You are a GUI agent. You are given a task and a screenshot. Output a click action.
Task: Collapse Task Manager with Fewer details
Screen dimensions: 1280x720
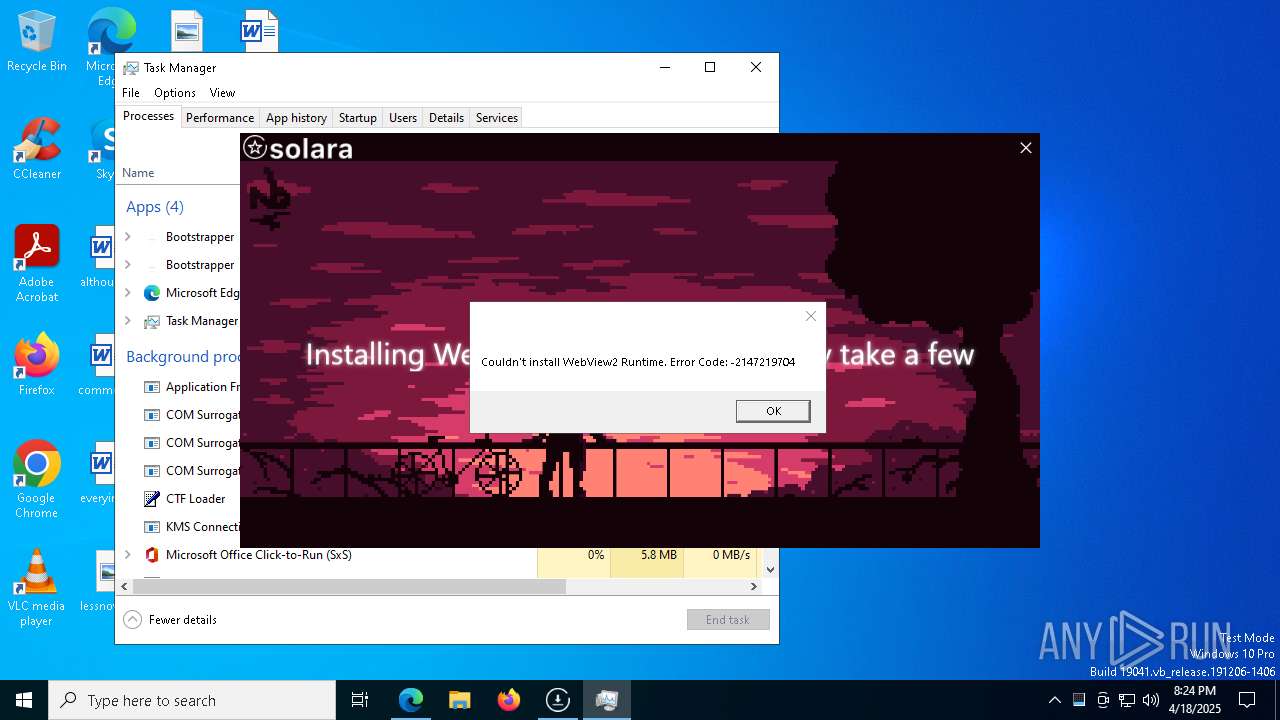170,620
